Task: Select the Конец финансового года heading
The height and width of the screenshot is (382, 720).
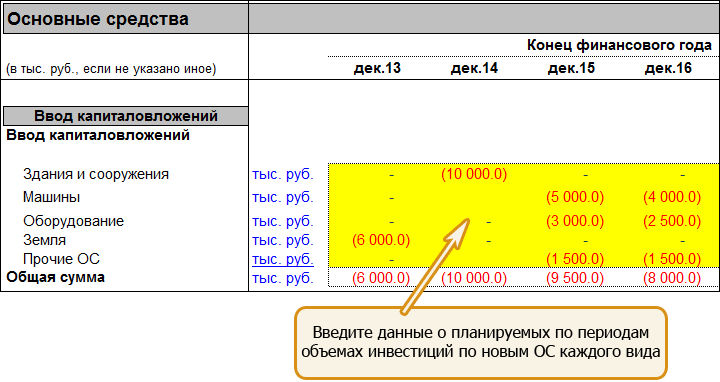Action: [x=619, y=45]
